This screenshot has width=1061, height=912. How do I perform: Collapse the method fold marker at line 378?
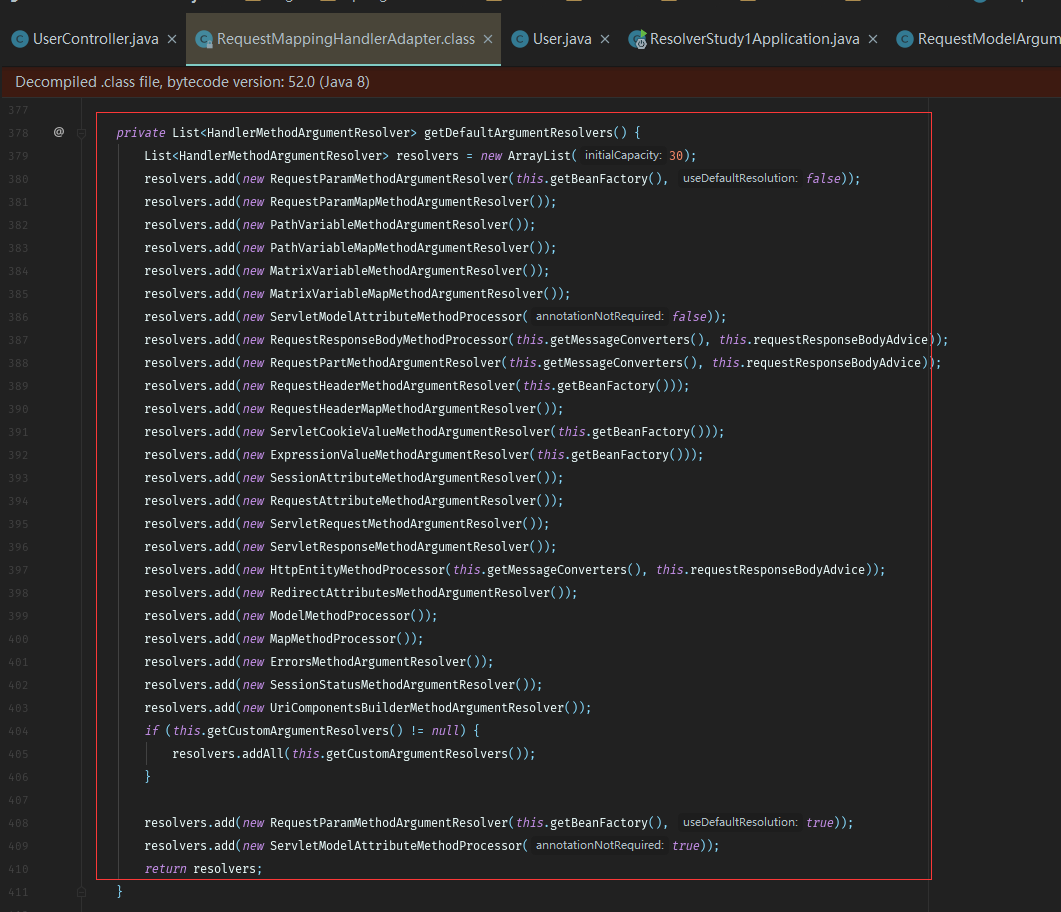point(81,133)
